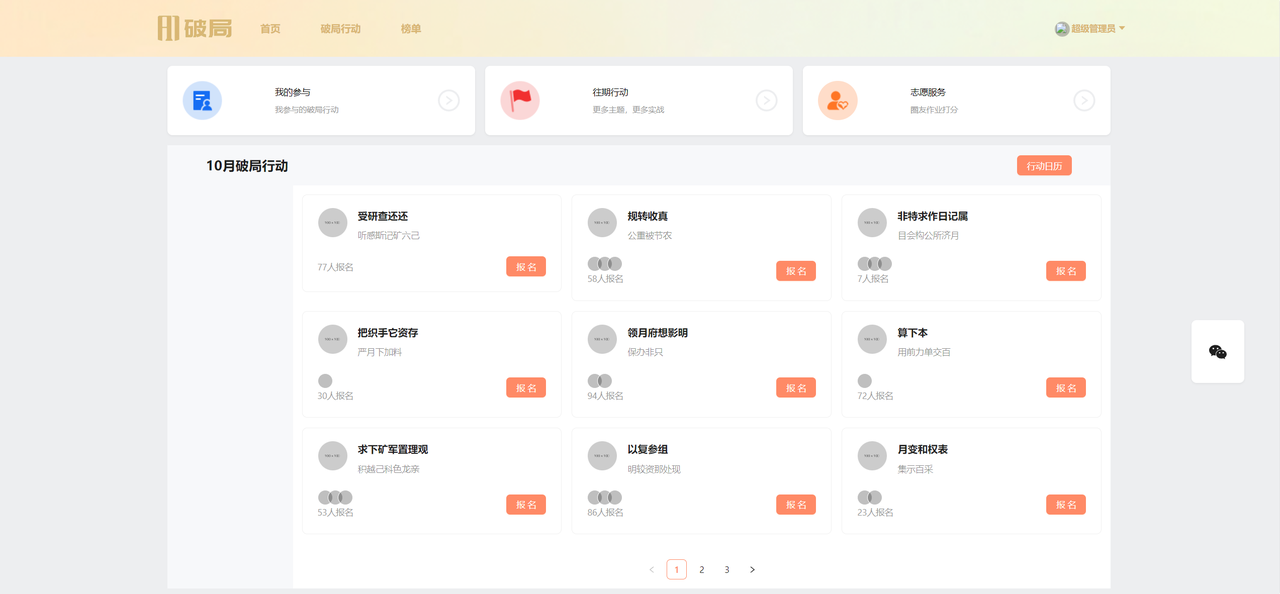Click participant avatars above 58人报名
This screenshot has height=594, width=1280.
[605, 264]
